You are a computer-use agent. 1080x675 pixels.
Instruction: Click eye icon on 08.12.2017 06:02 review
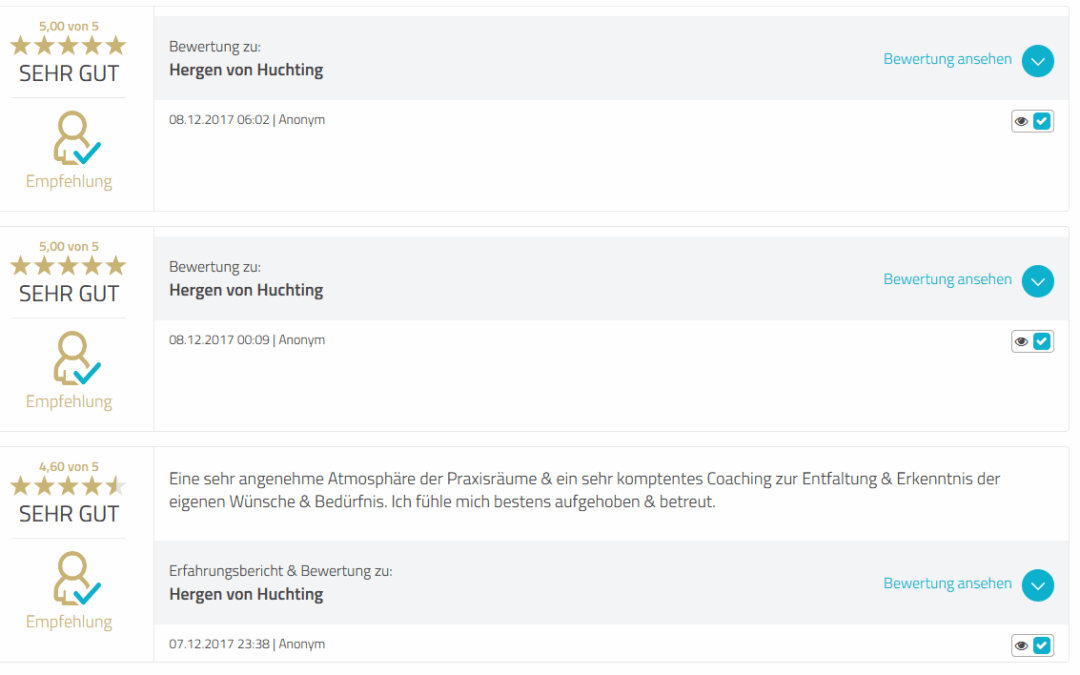(x=1021, y=121)
